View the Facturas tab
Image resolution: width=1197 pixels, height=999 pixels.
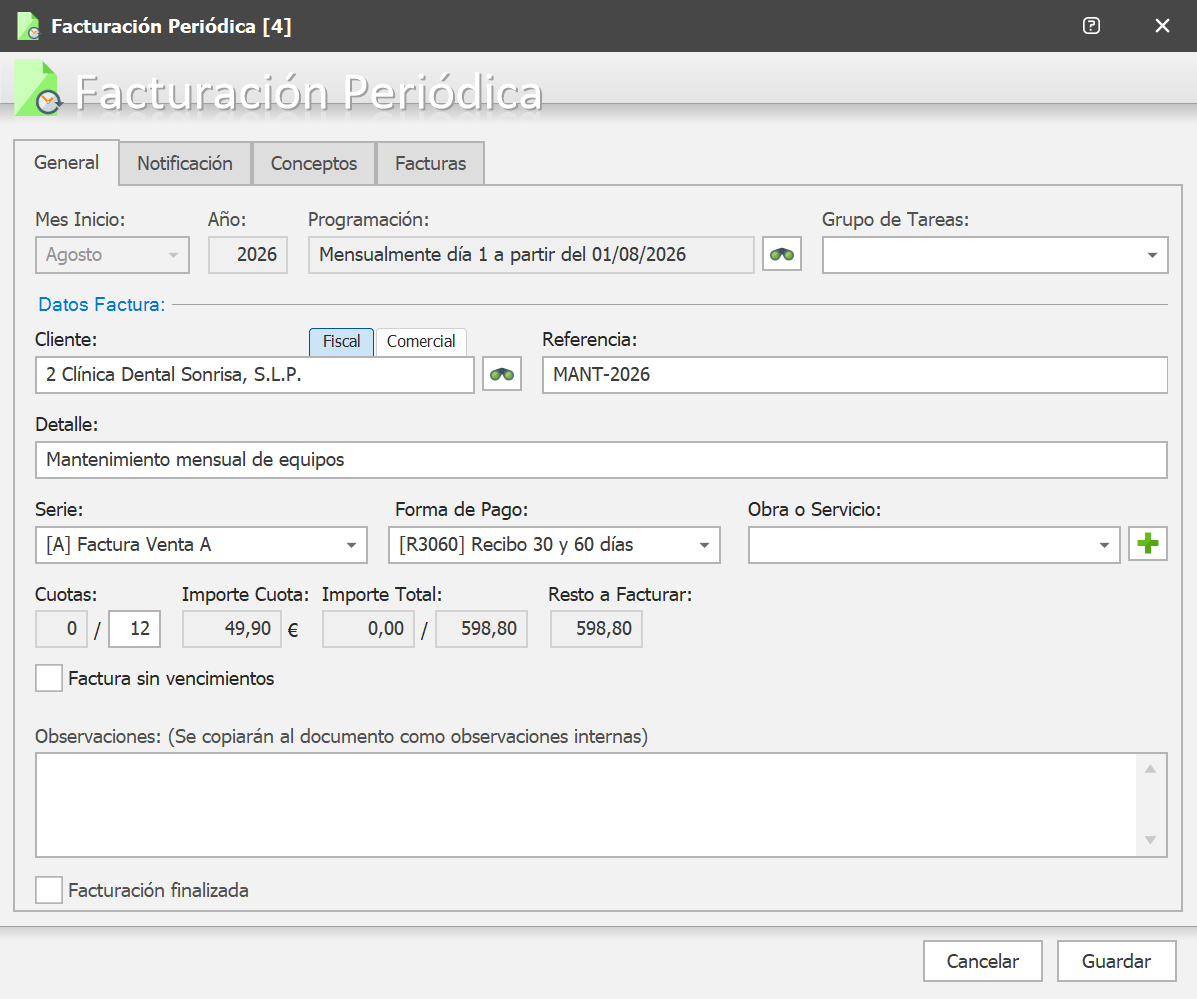[431, 163]
